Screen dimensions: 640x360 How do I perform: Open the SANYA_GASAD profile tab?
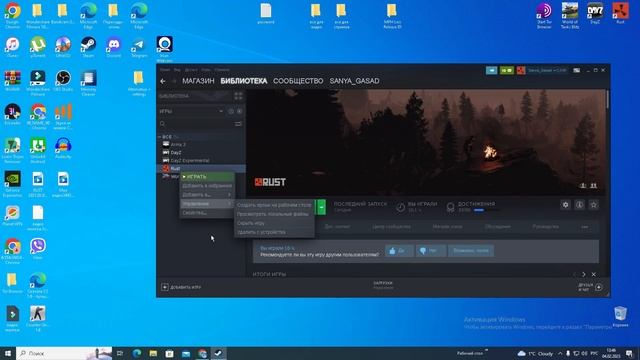(354, 81)
